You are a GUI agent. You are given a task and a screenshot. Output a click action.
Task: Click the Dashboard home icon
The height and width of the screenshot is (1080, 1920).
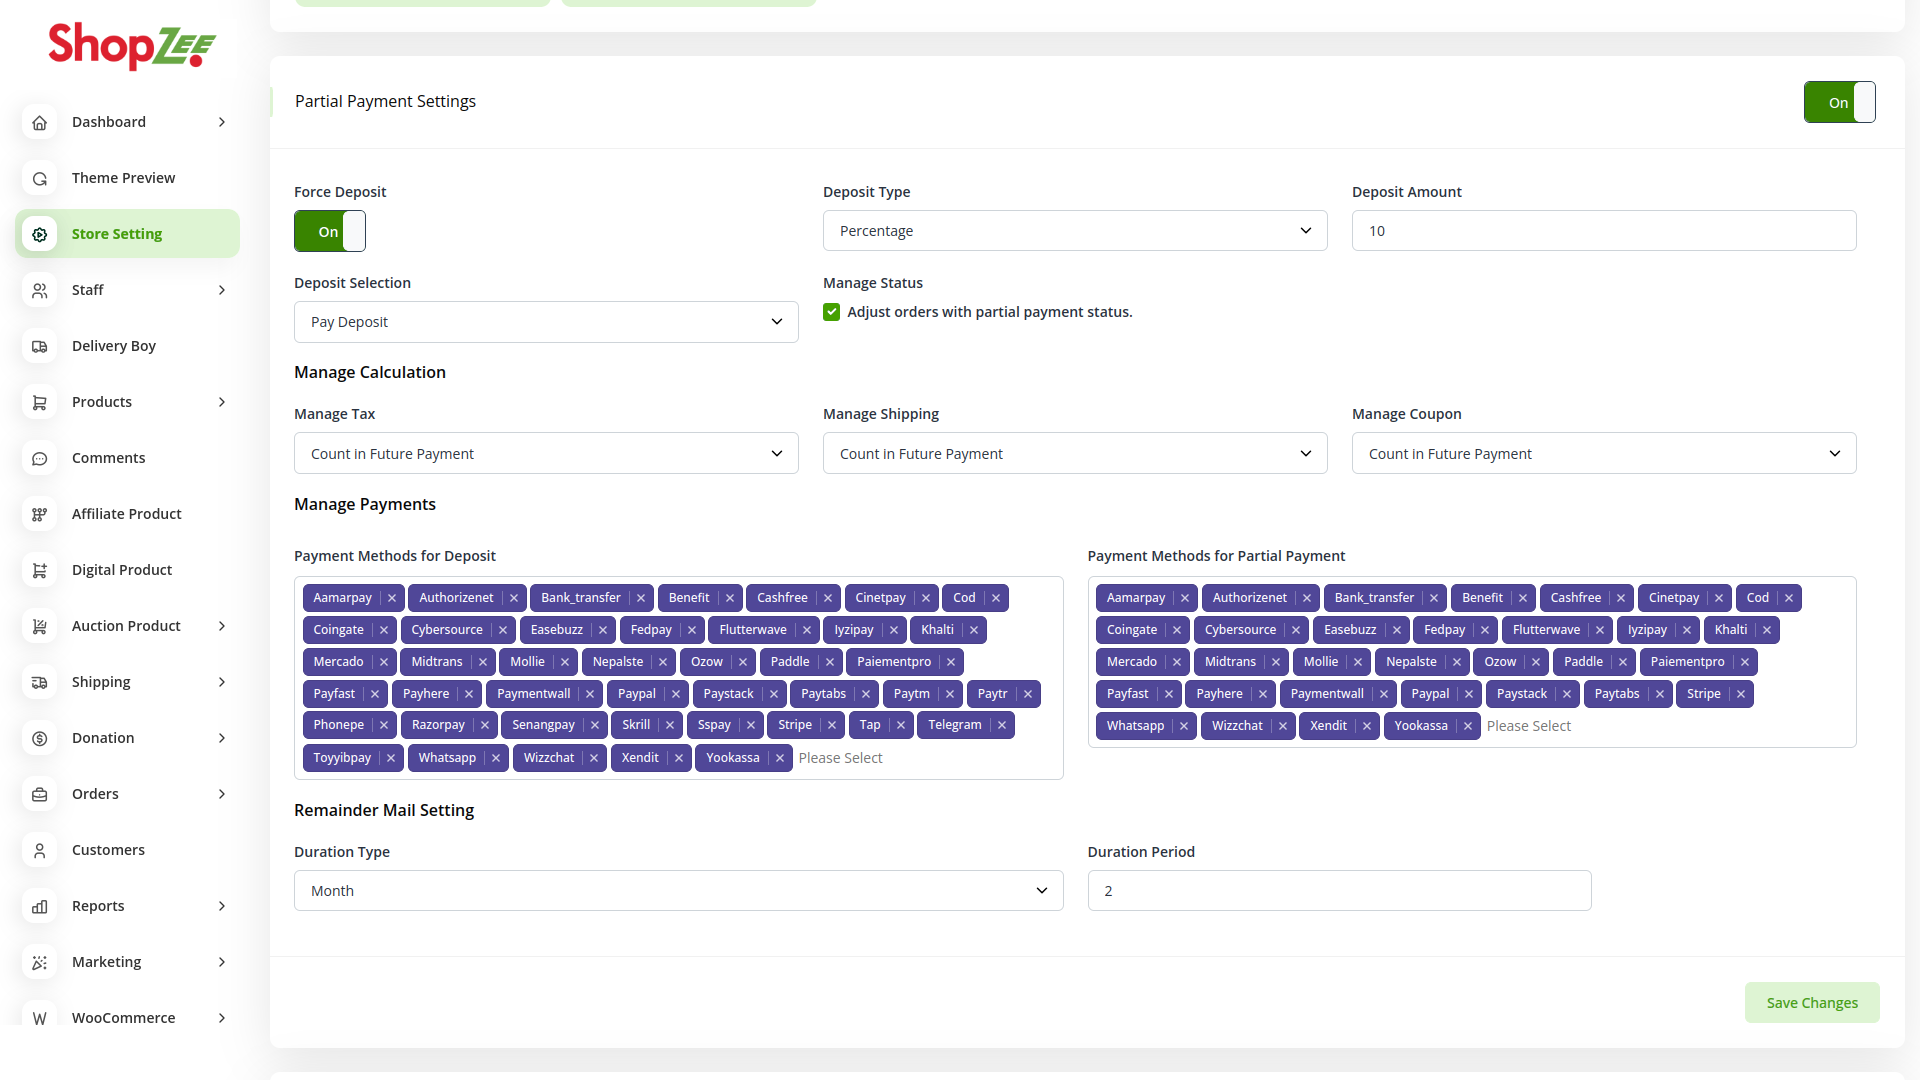pos(40,122)
